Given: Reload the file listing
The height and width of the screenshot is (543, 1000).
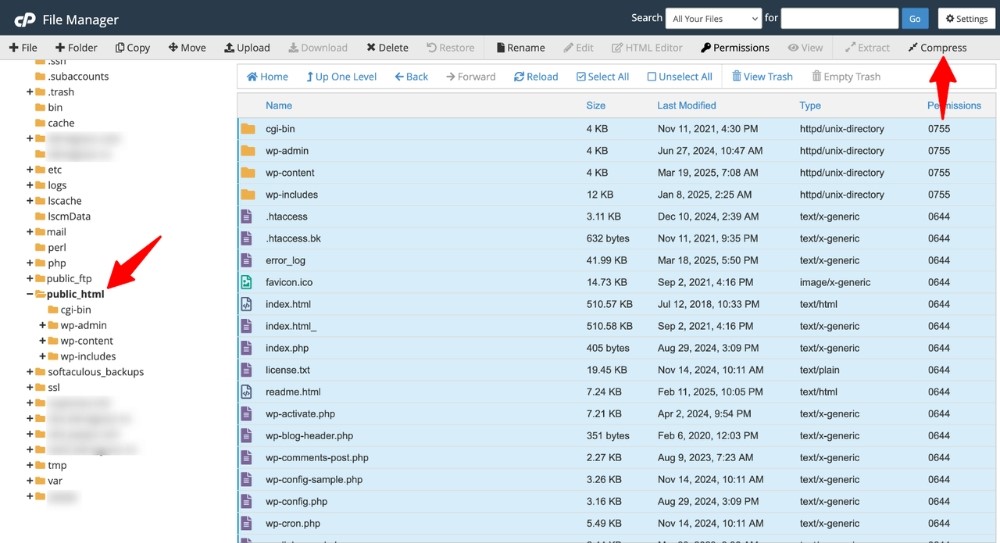Looking at the screenshot, I should (x=536, y=77).
